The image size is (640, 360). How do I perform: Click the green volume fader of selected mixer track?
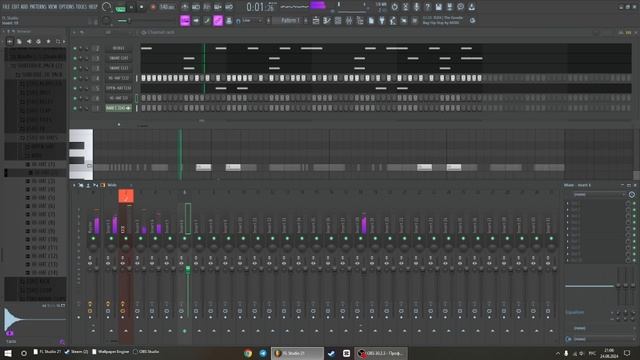pyautogui.click(x=188, y=269)
